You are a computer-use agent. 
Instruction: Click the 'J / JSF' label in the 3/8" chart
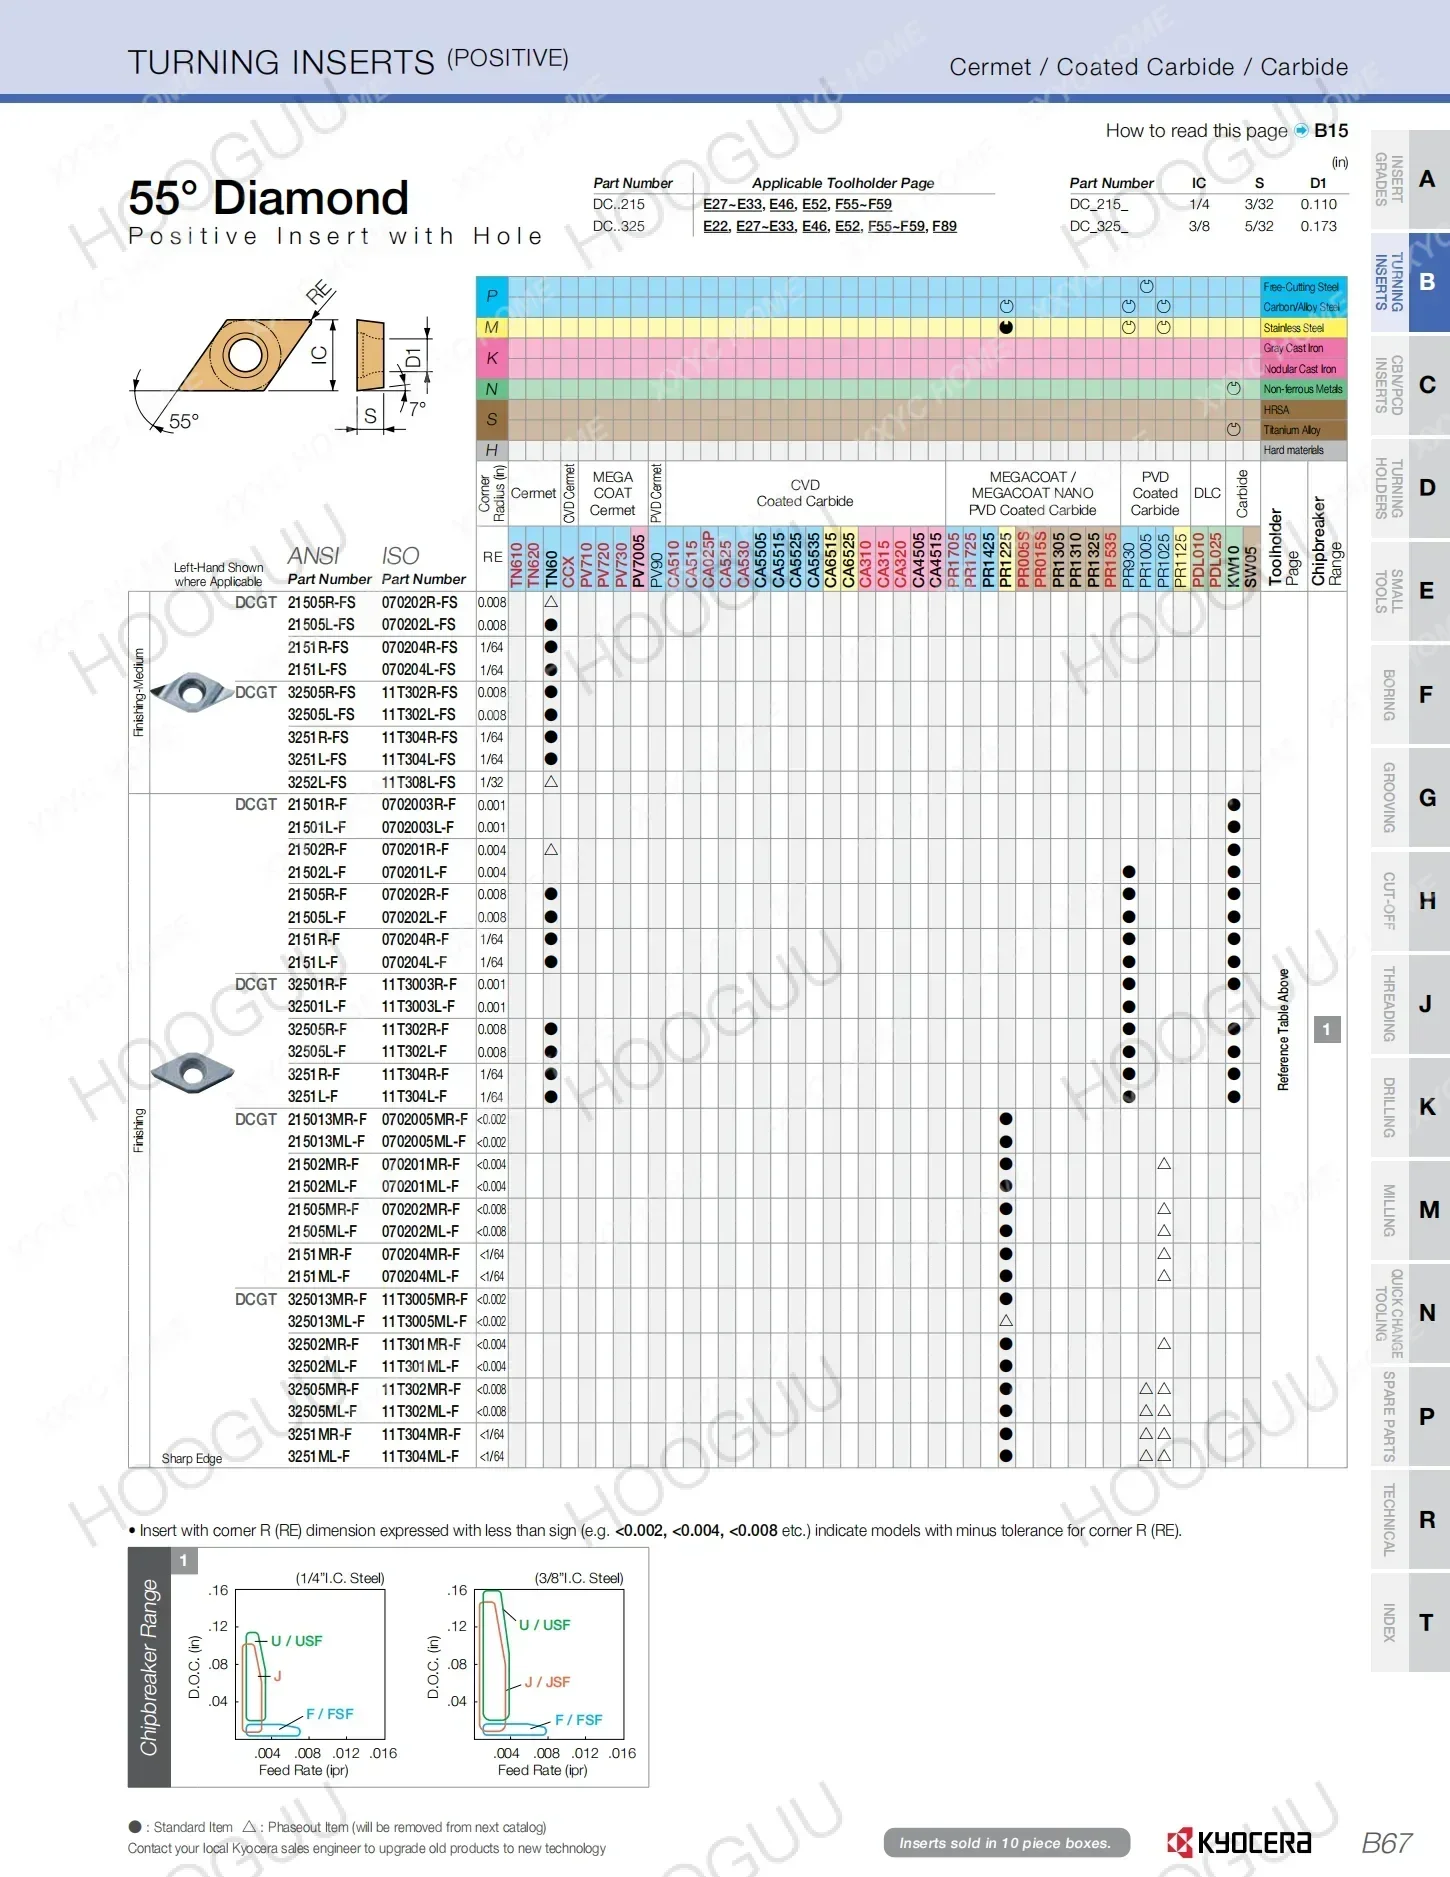coord(548,1682)
